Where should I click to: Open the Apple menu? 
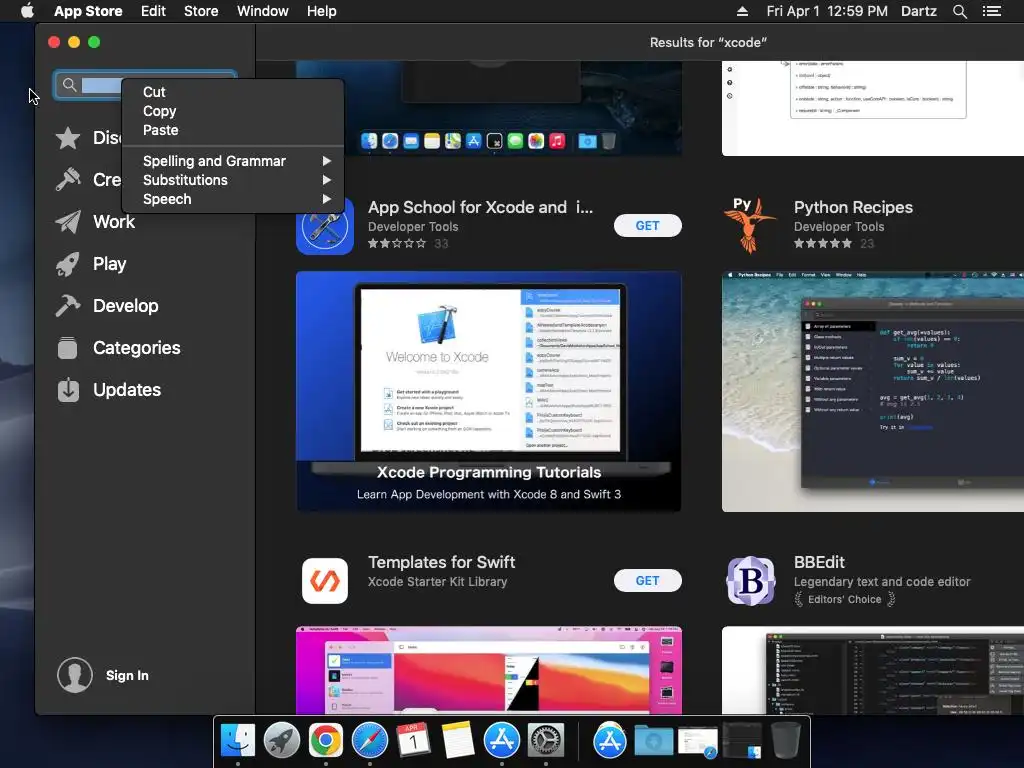[x=27, y=11]
